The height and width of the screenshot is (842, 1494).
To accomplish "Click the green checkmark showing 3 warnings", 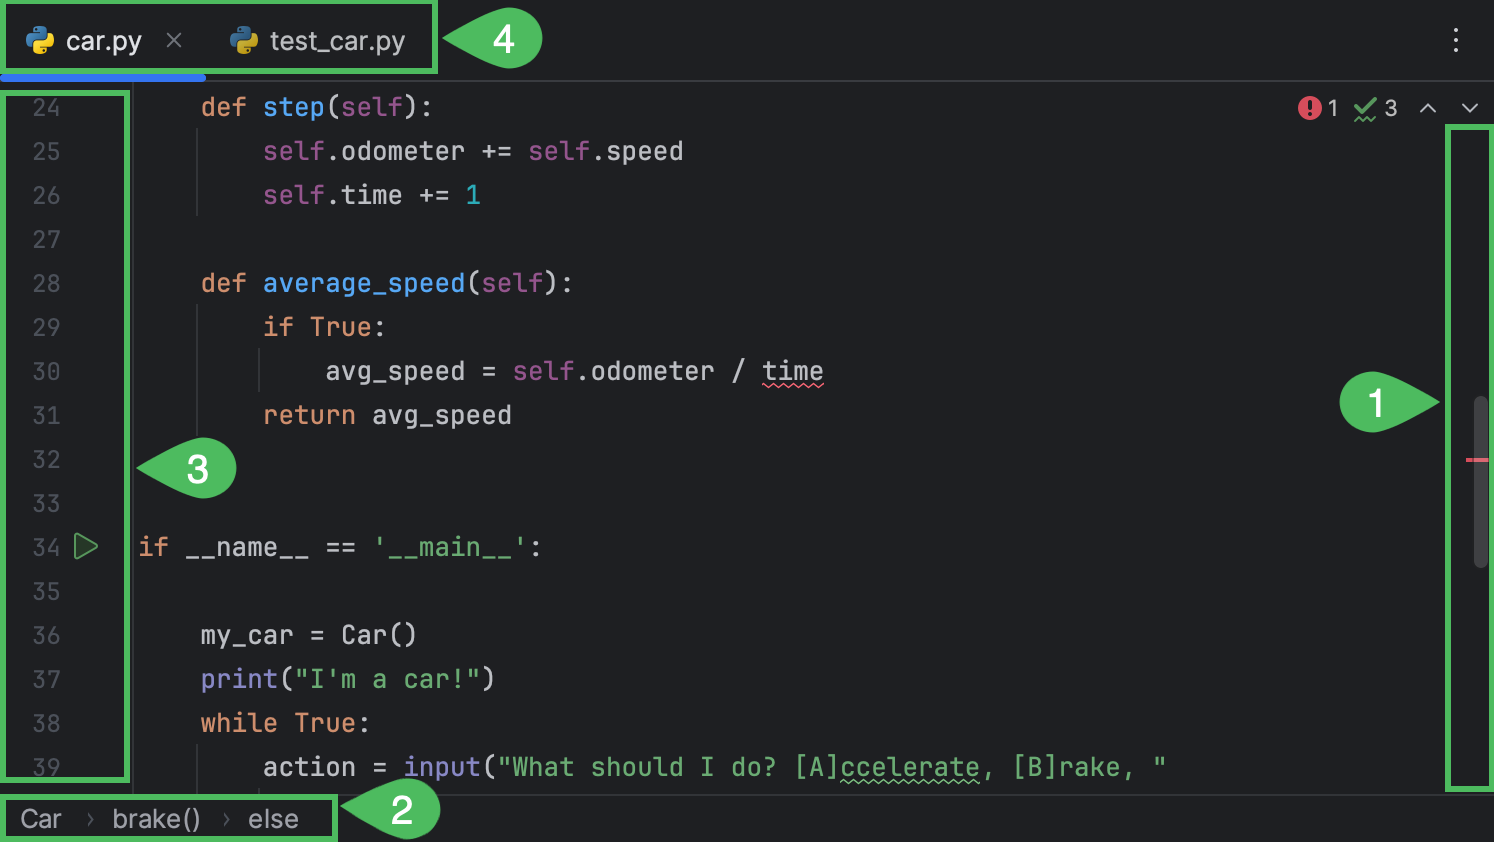I will (x=1366, y=108).
